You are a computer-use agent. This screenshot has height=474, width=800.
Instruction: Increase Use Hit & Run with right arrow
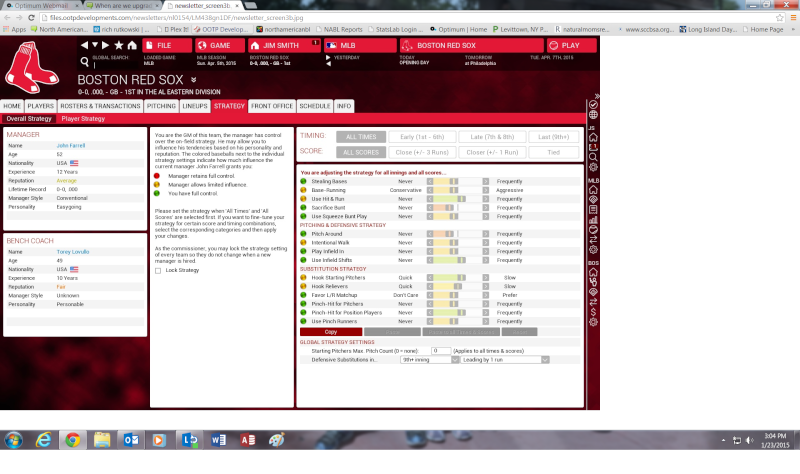coord(486,199)
